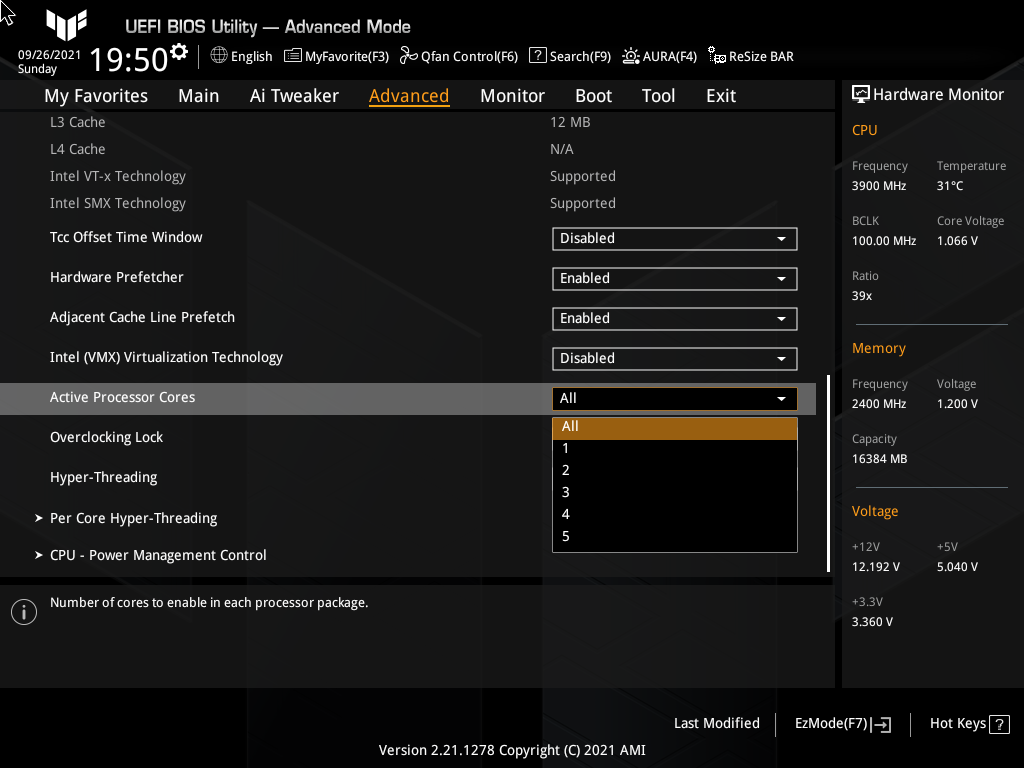Screen dimensions: 1024x768
Task: Change the BIOS language from English
Action: pos(240,56)
